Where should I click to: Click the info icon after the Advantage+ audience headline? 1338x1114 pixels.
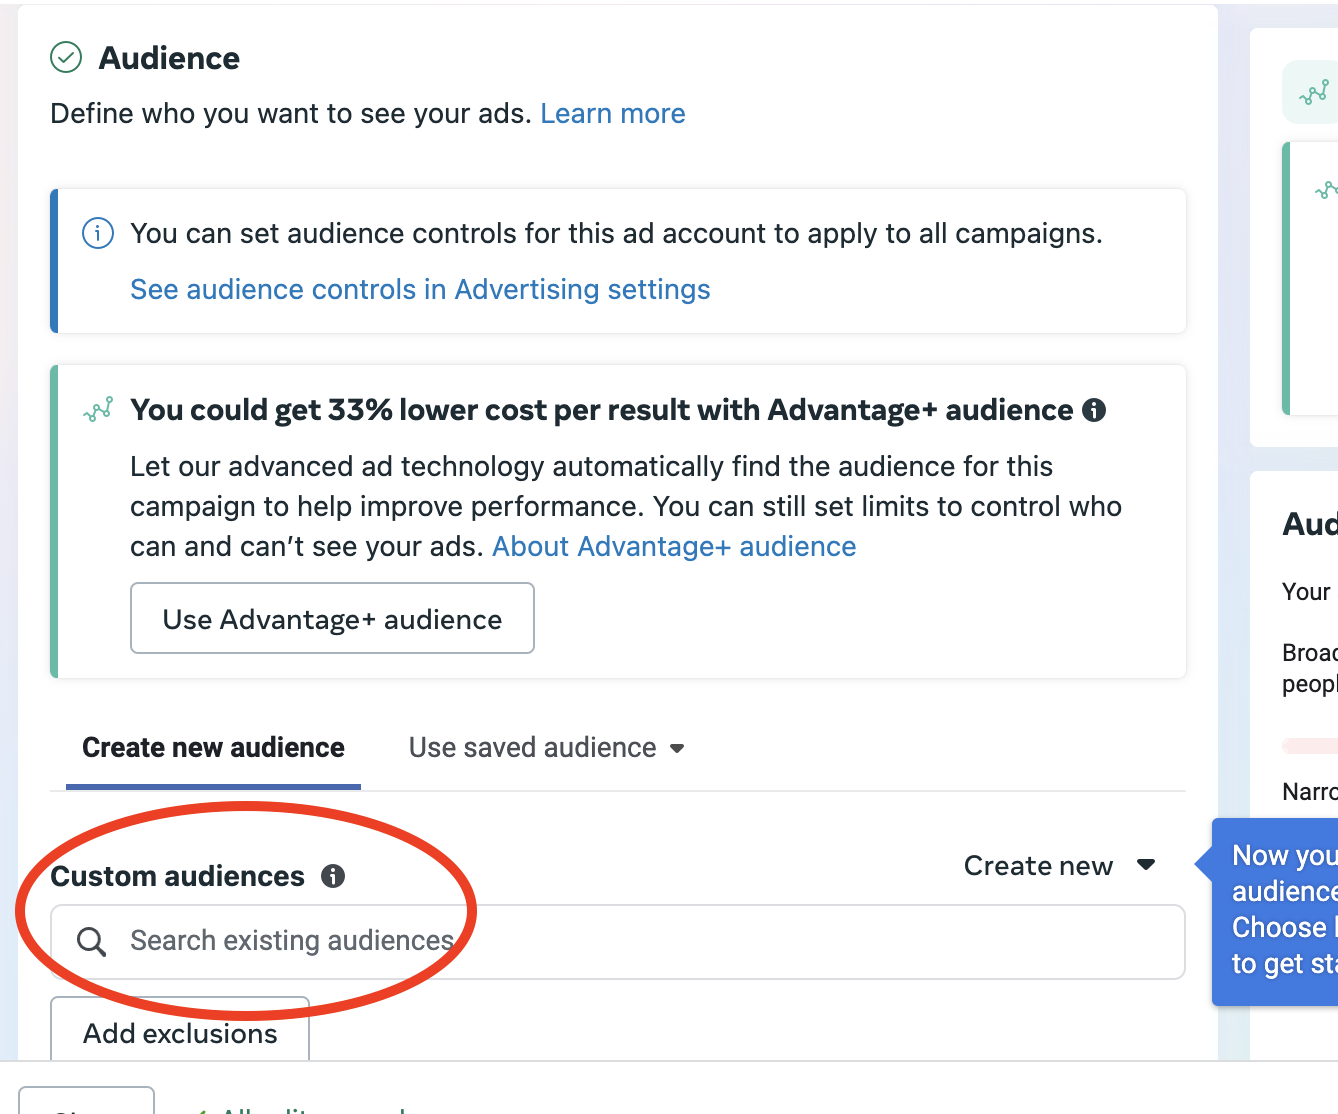click(x=1094, y=410)
